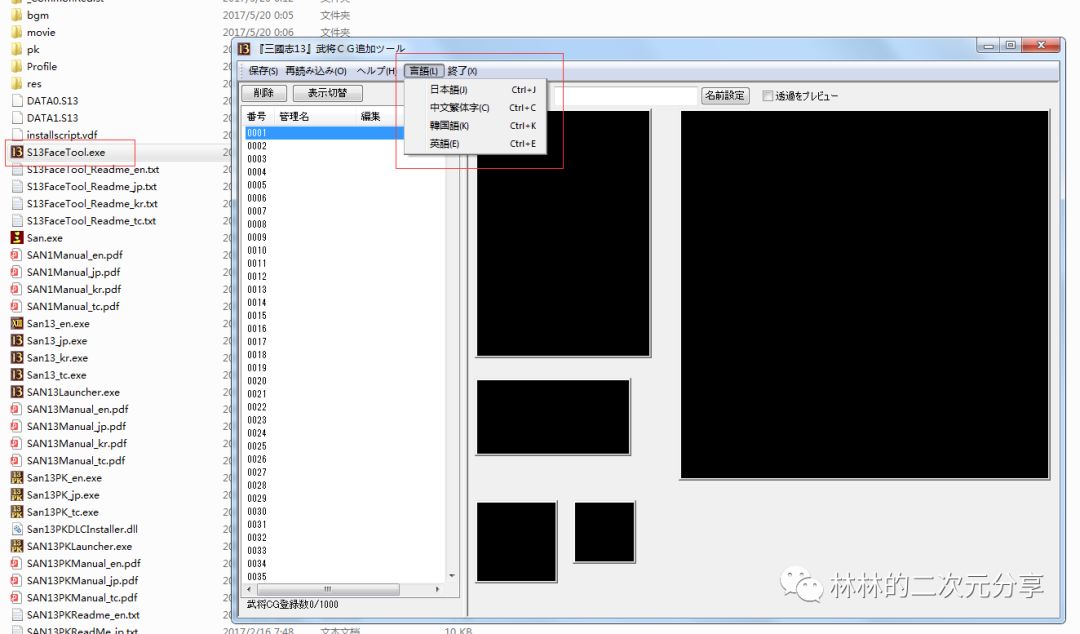Click the SAN13Launcher.exe icon
The width and height of the screenshot is (1080, 634).
pos(17,392)
